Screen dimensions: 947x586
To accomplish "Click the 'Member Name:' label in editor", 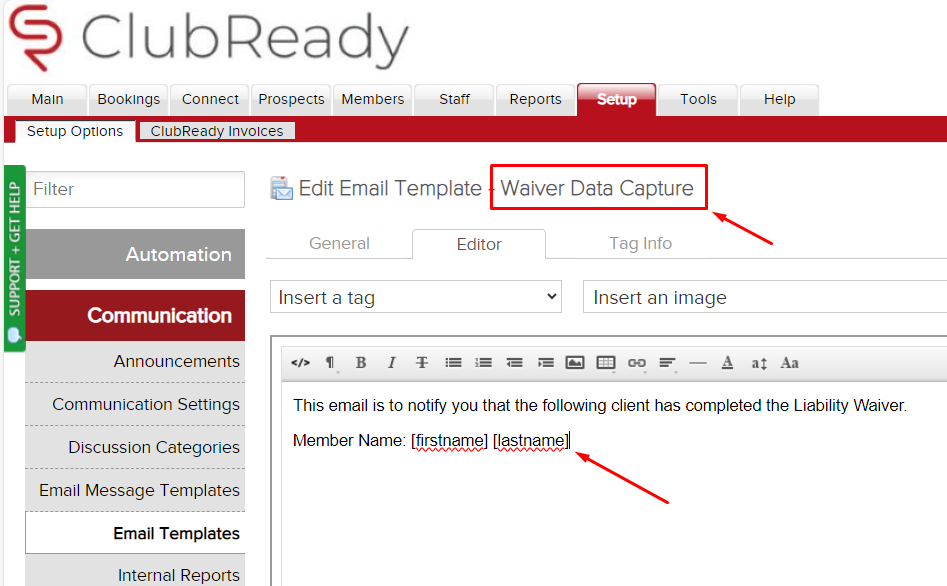I will [349, 440].
